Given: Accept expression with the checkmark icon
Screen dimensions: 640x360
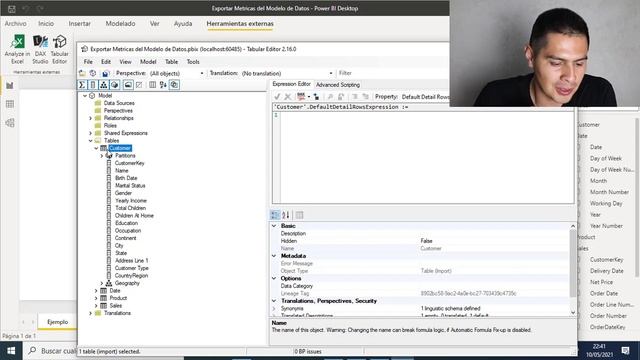Looking at the screenshot, I should pyautogui.click(x=277, y=97).
